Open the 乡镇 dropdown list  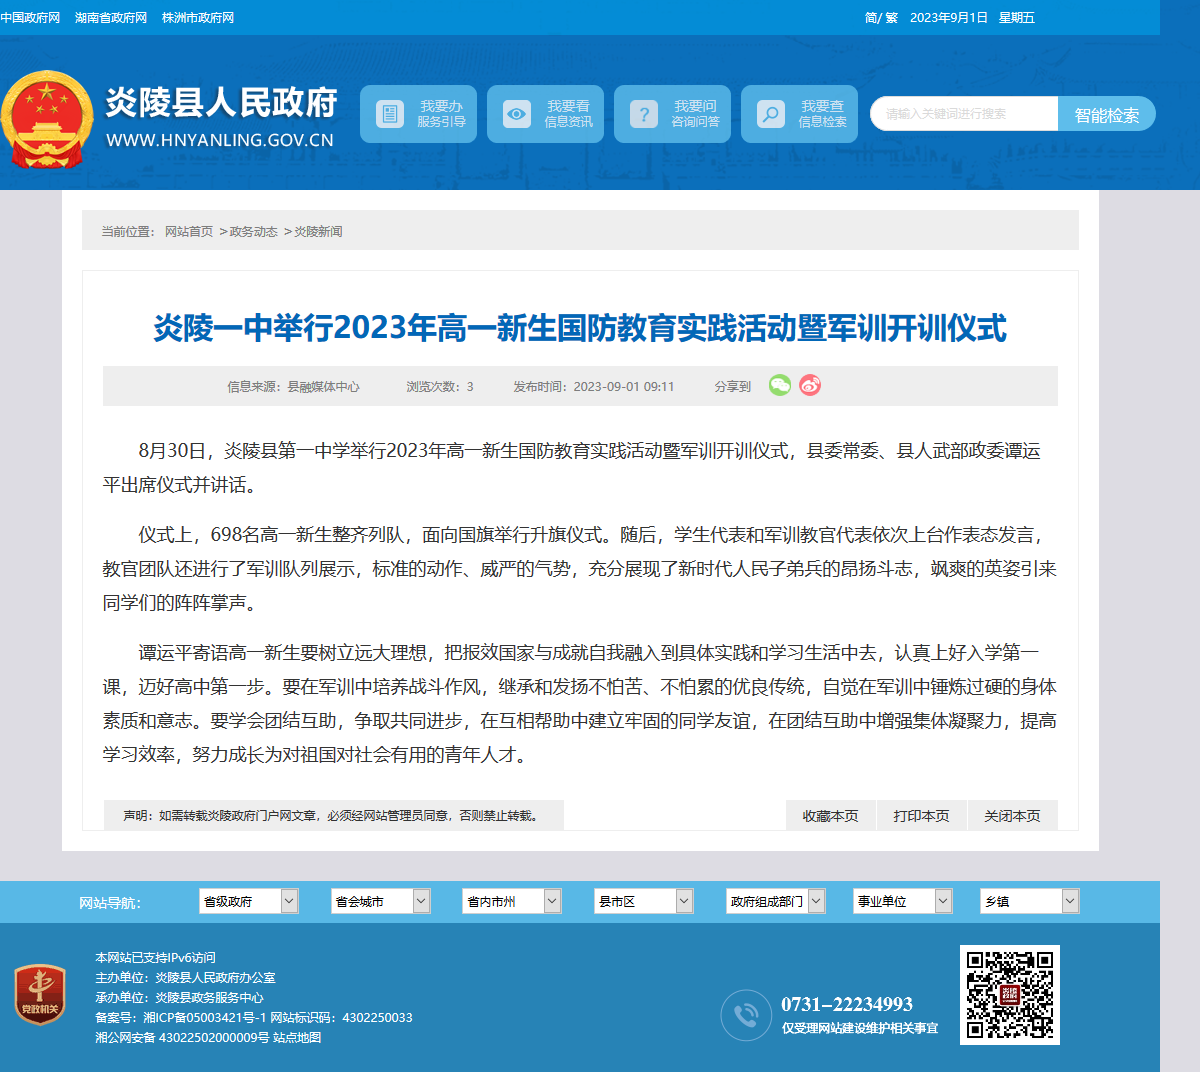1030,901
